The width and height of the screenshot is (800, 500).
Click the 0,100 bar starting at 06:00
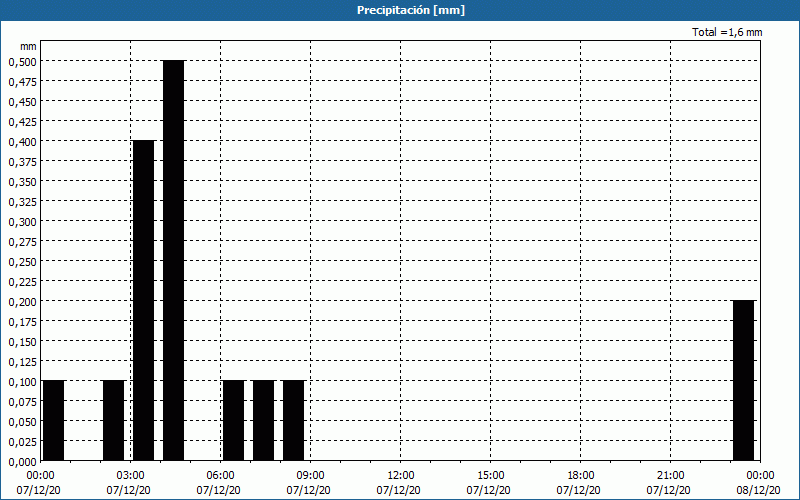[234, 420]
